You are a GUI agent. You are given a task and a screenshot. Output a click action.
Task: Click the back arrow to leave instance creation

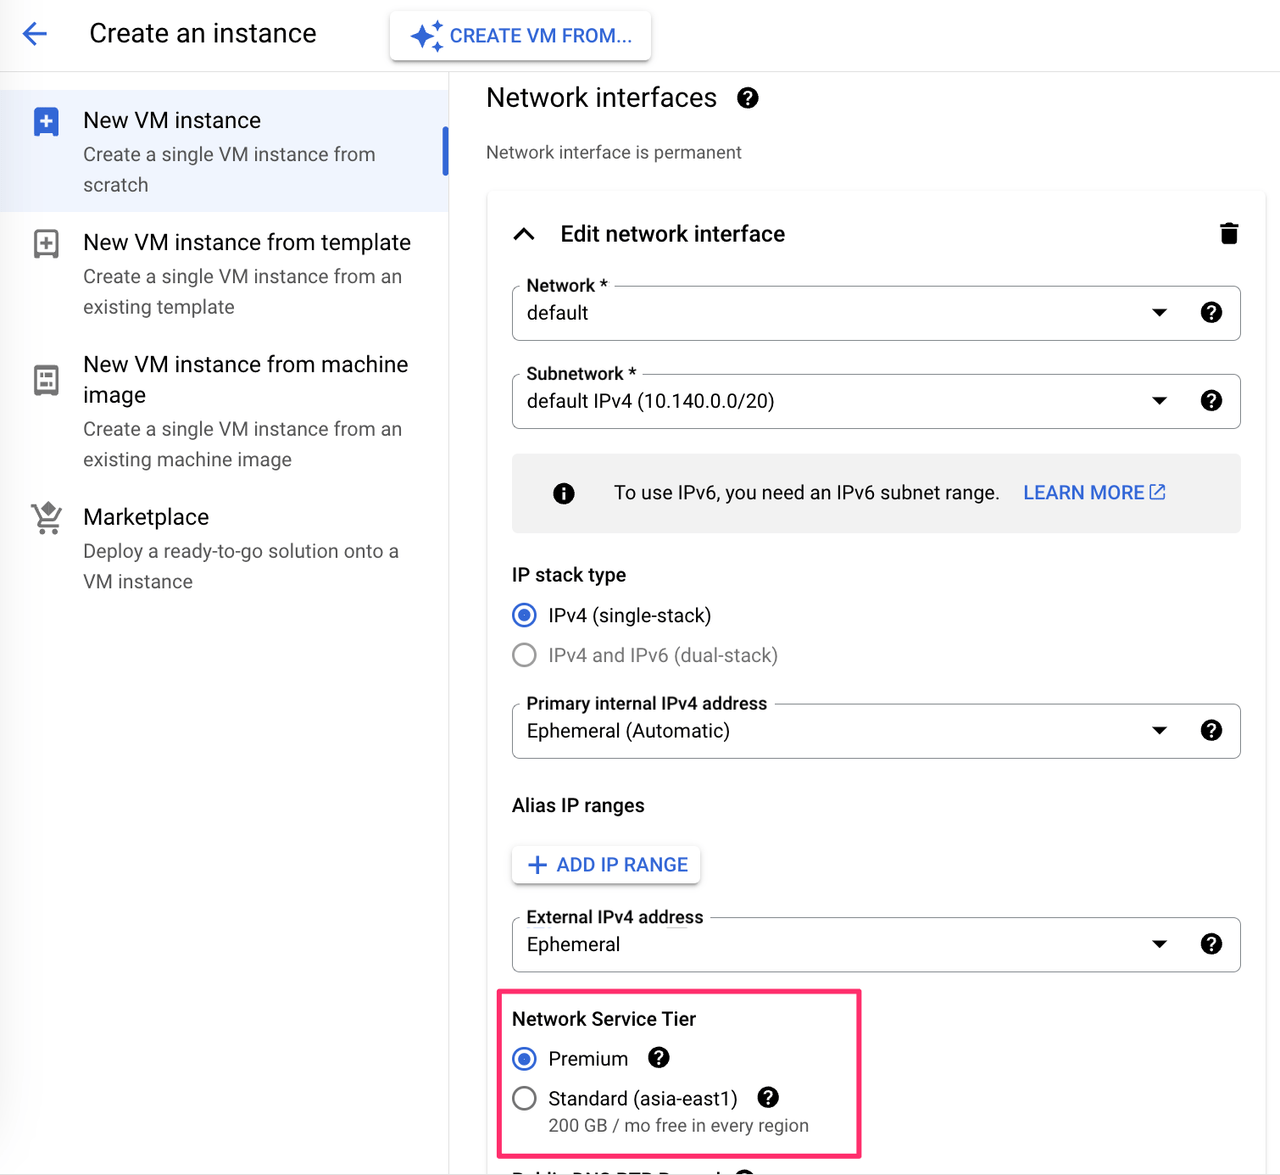point(35,33)
